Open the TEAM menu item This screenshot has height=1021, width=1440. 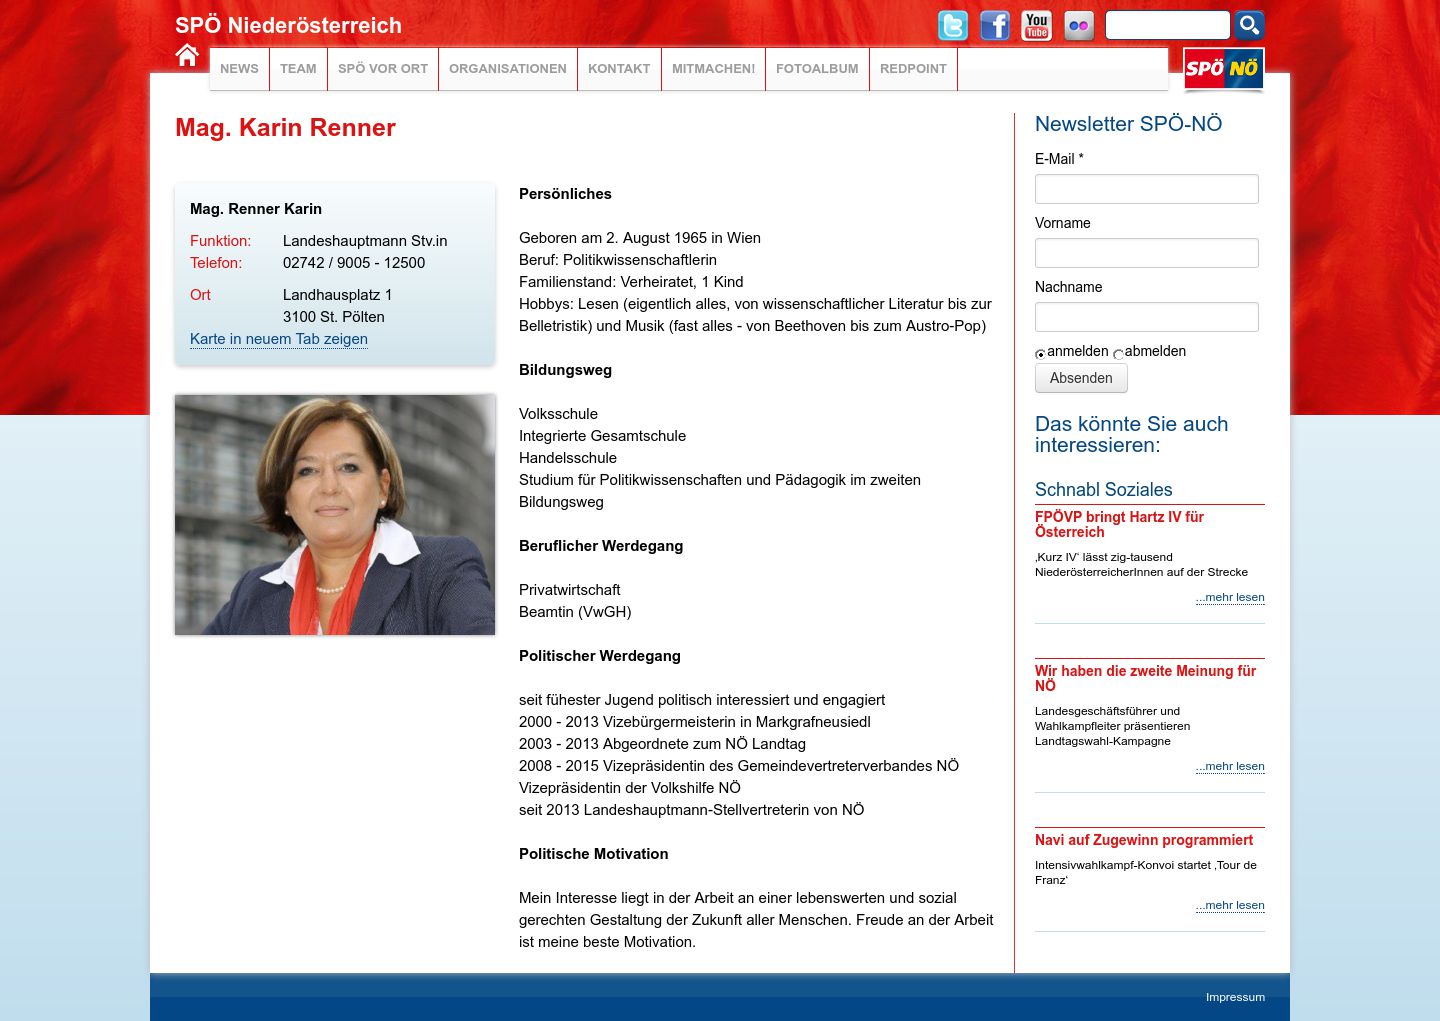pyautogui.click(x=298, y=69)
